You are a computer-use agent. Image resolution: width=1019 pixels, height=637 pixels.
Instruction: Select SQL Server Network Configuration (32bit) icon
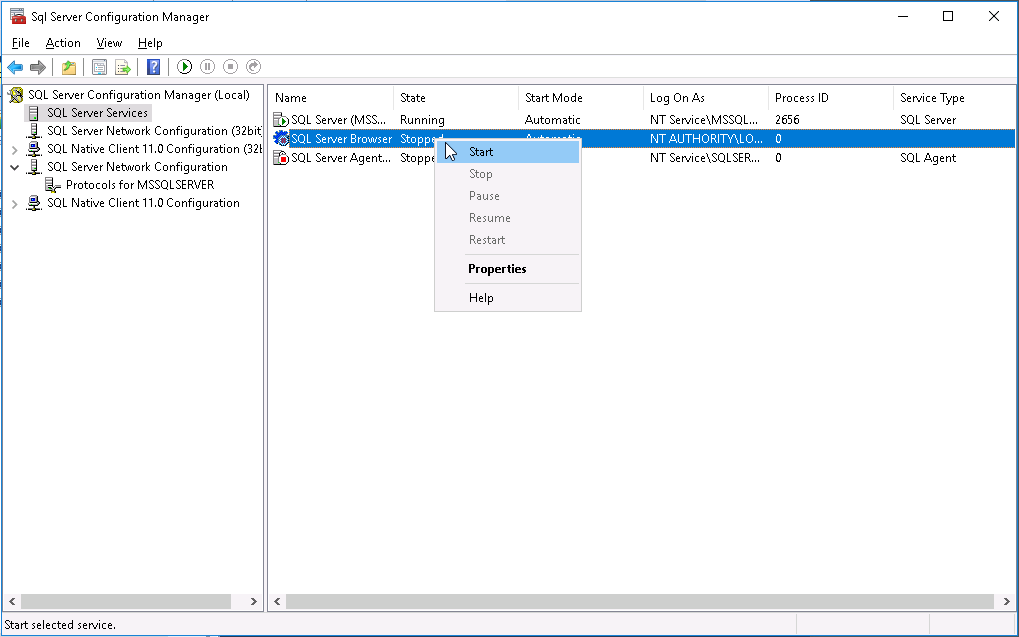pos(34,131)
